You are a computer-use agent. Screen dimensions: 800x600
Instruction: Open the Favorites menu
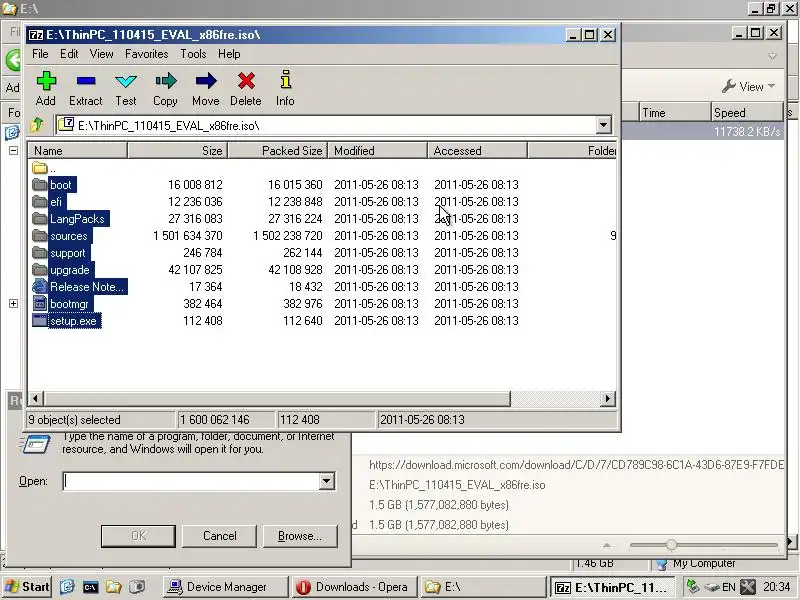(146, 54)
